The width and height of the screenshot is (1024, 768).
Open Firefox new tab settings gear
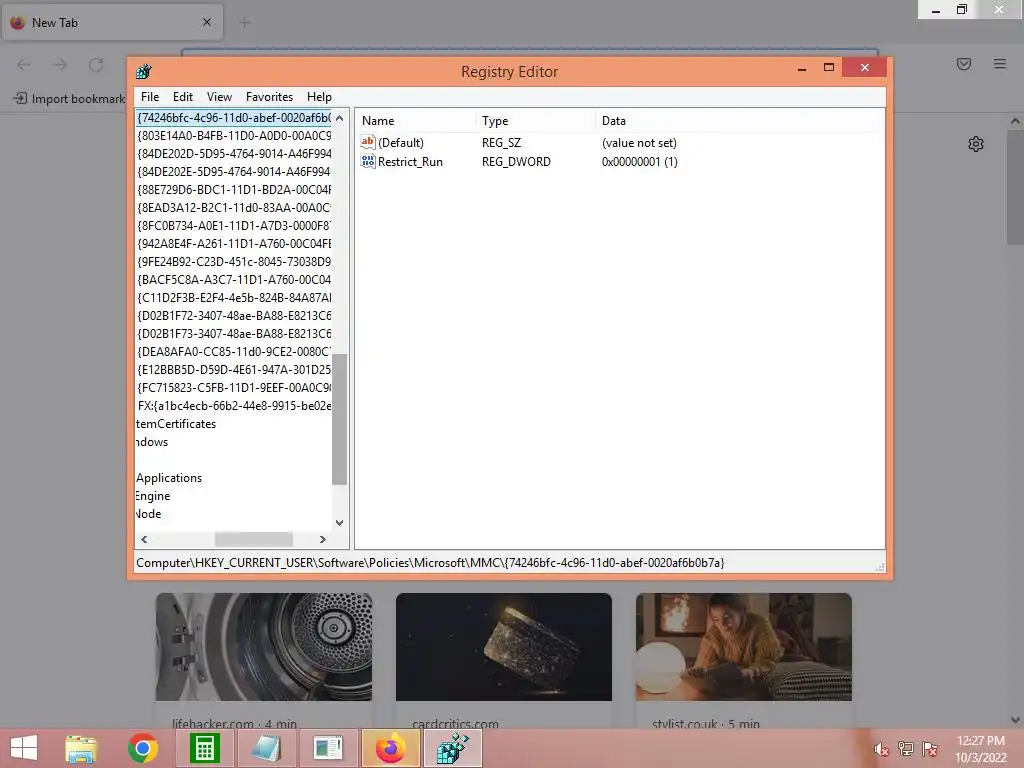tap(976, 144)
